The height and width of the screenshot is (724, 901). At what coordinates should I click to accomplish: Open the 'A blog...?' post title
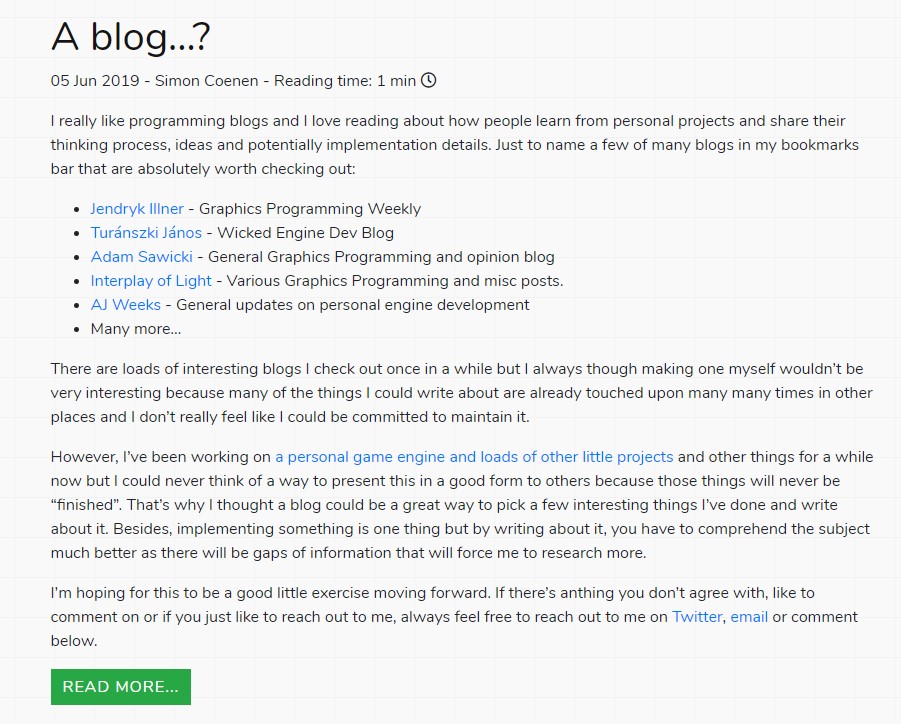point(131,36)
